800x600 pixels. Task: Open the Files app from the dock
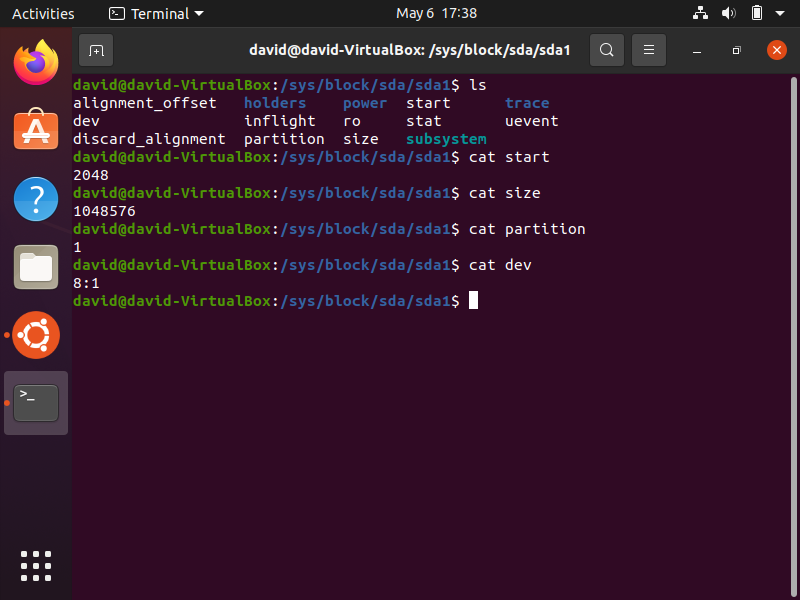pyautogui.click(x=35, y=267)
